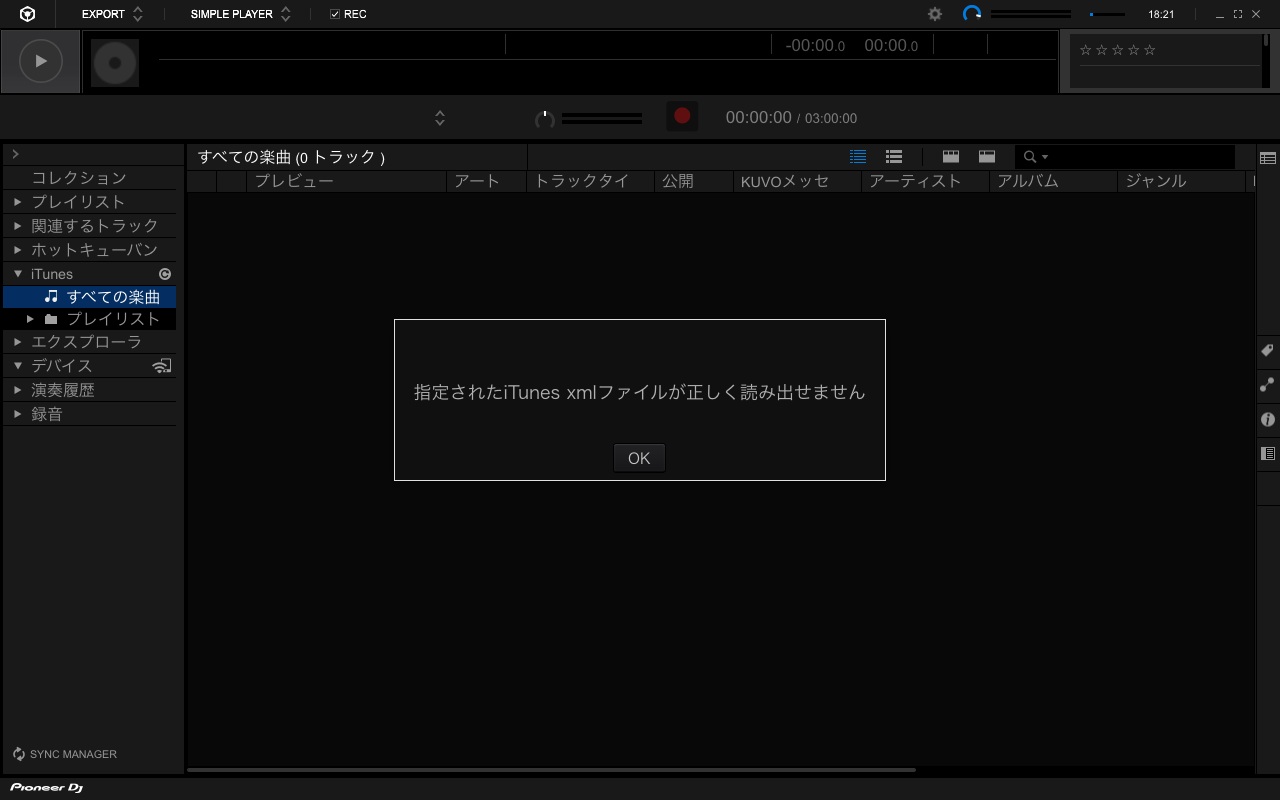Sort by ジャンル column header
The image size is (1280, 800).
[1182, 181]
